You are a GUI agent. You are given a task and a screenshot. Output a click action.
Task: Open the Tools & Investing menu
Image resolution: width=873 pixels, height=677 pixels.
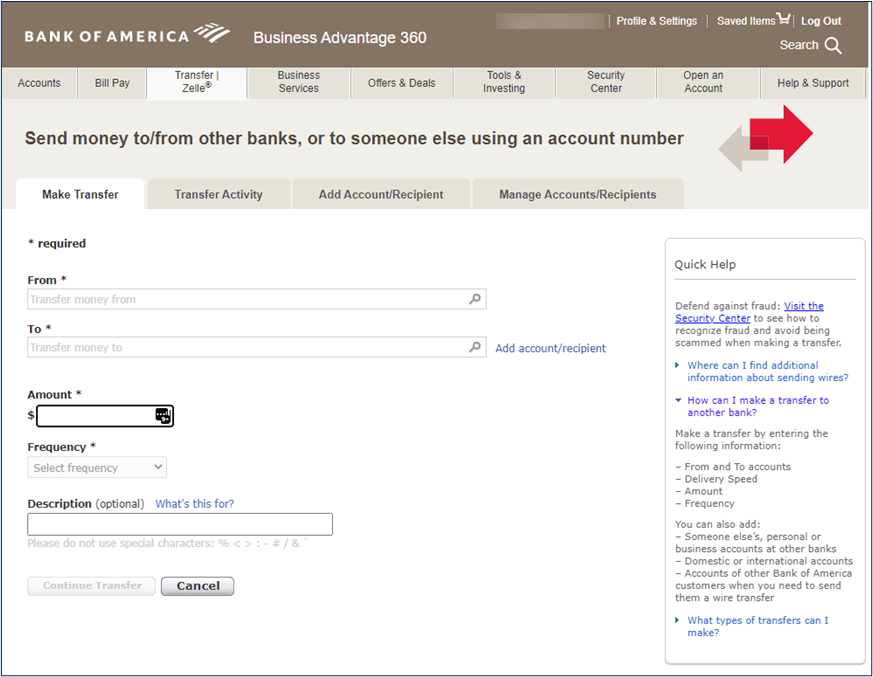[x=504, y=82]
